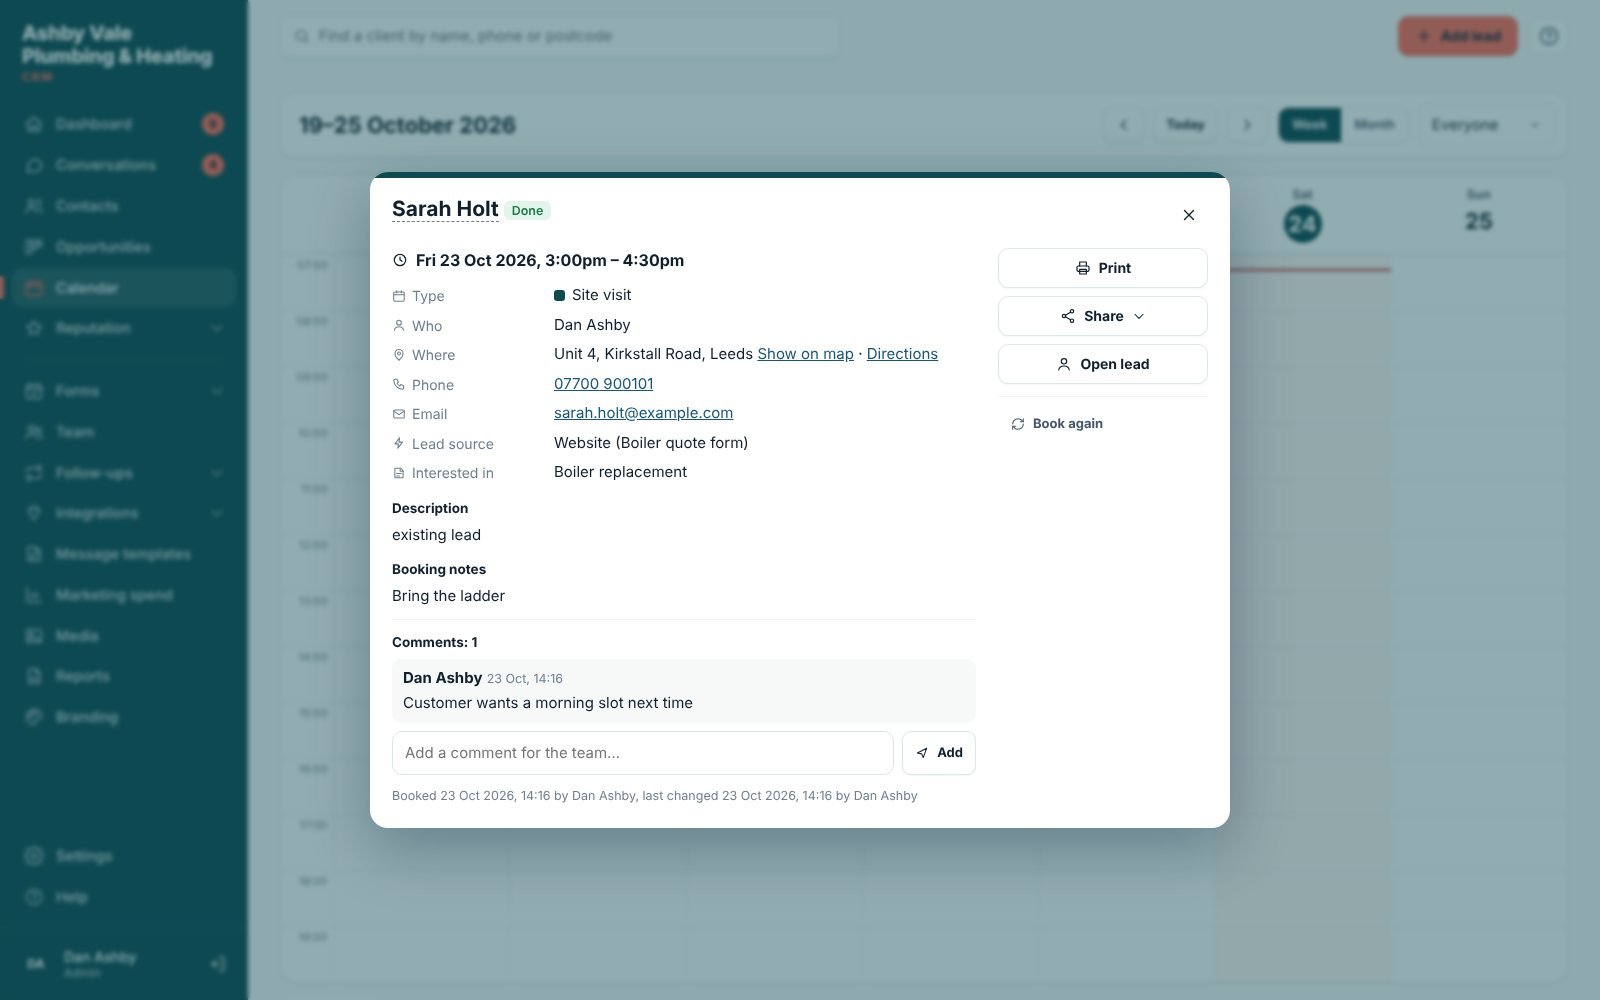The width and height of the screenshot is (1600, 1000).
Task: Click the Add lead button
Action: (1457, 36)
